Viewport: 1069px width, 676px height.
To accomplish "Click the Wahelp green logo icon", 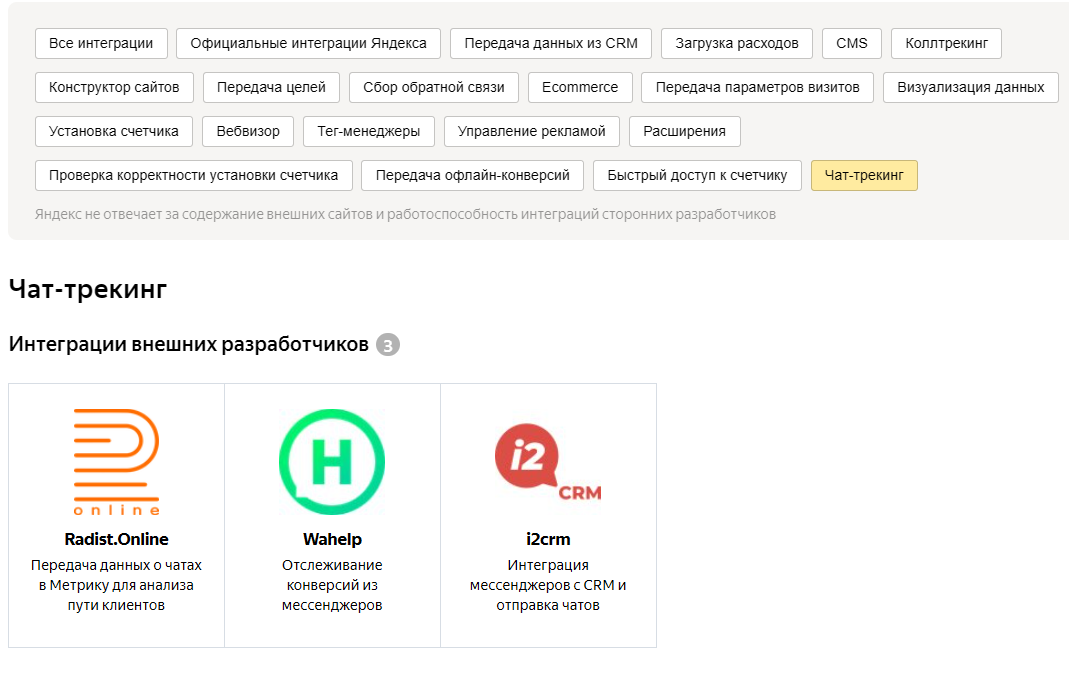I will [x=331, y=461].
